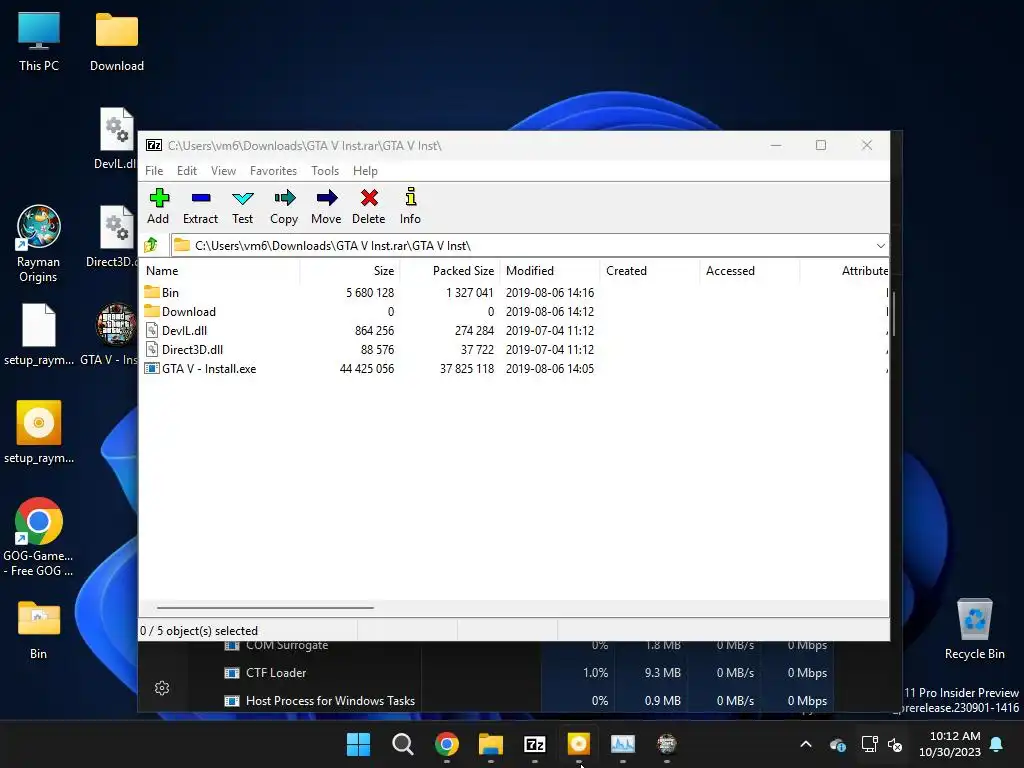Switch to 7-Zip taskbar icon
The image size is (1024, 768).
[535, 744]
